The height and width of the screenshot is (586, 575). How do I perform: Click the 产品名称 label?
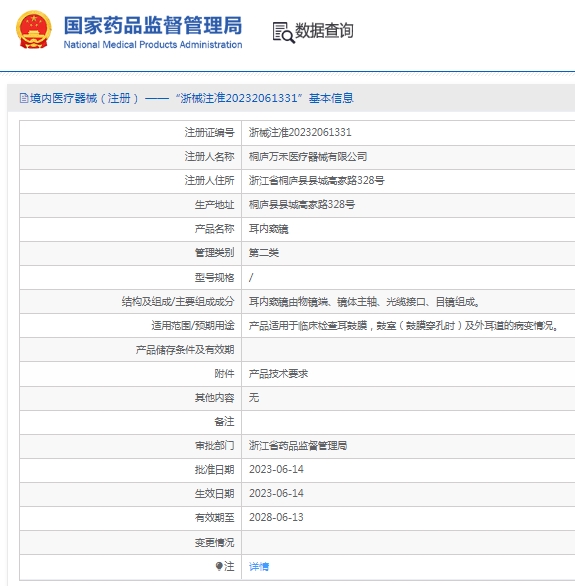pos(214,229)
